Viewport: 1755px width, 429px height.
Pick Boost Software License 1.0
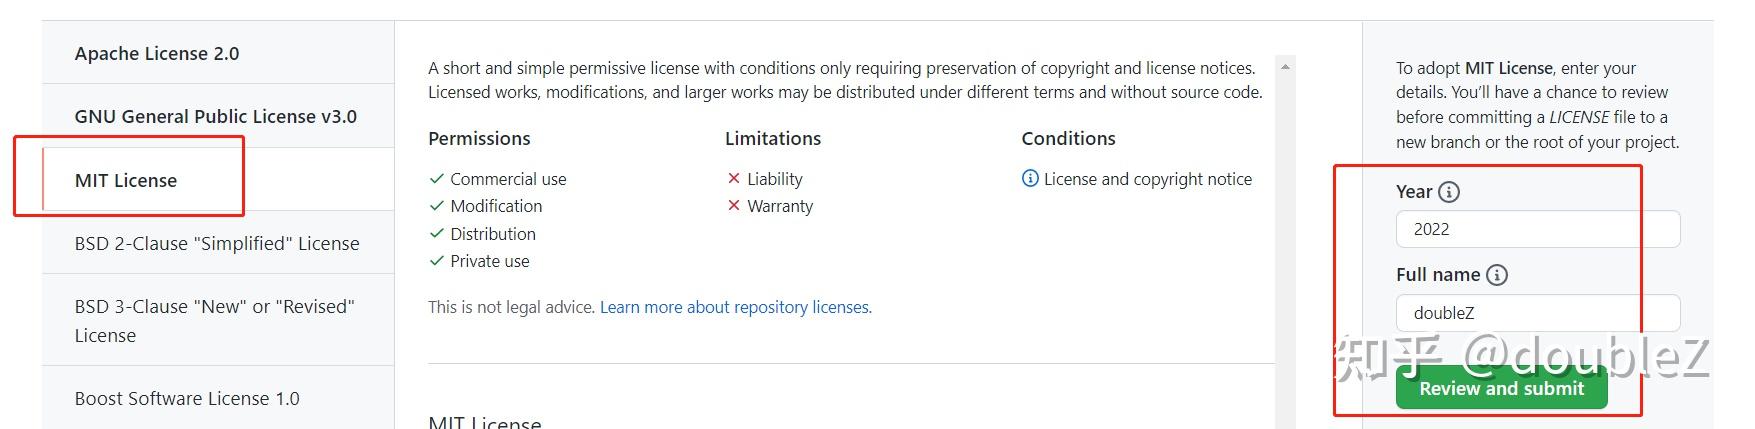tap(218, 398)
